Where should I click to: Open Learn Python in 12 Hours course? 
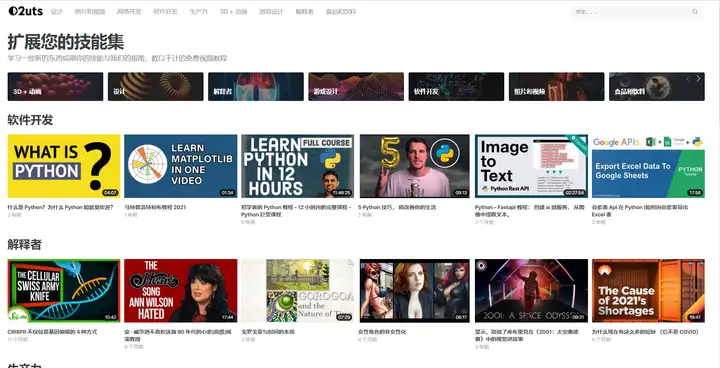298,166
